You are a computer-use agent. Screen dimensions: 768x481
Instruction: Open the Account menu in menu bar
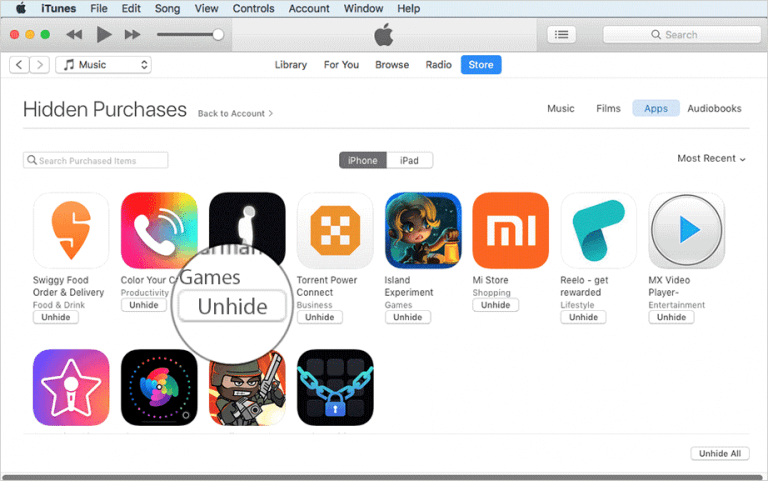[x=309, y=8]
